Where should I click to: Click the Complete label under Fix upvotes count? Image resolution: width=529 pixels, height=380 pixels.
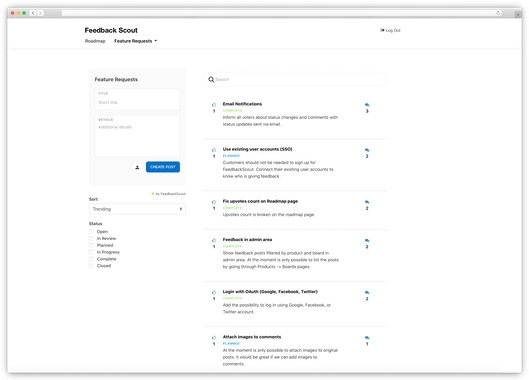pos(232,208)
